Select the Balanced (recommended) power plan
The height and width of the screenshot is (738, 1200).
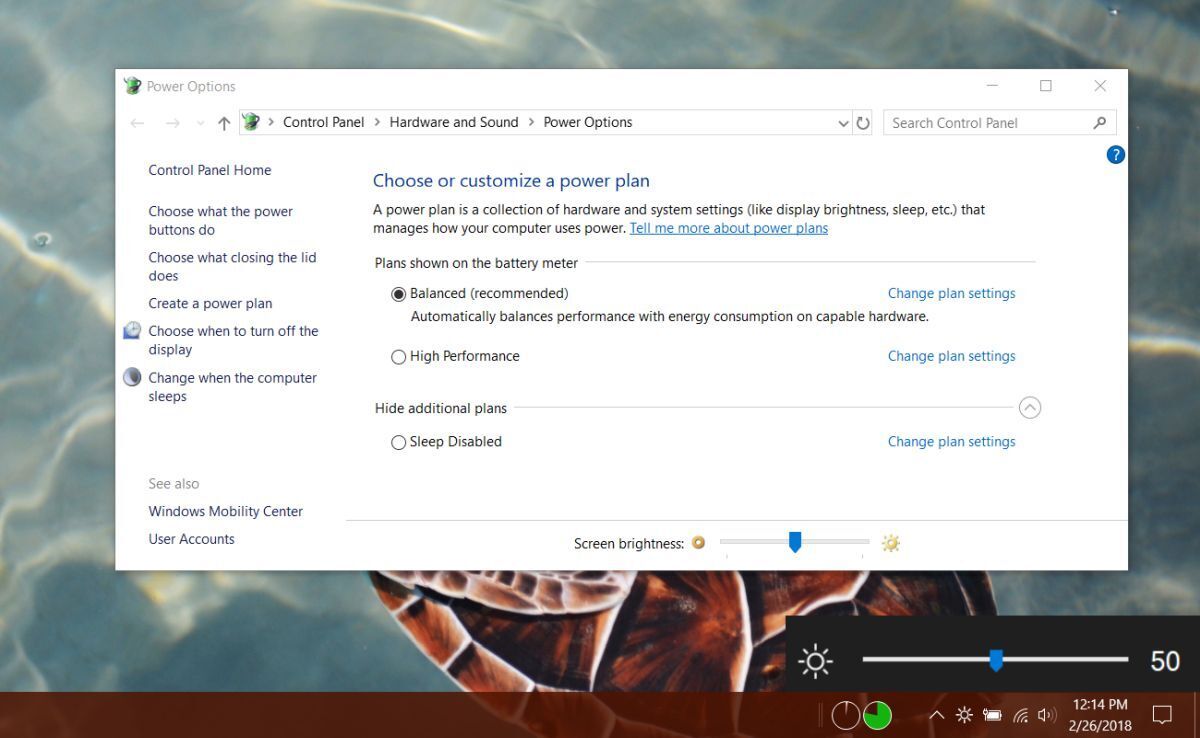[399, 294]
